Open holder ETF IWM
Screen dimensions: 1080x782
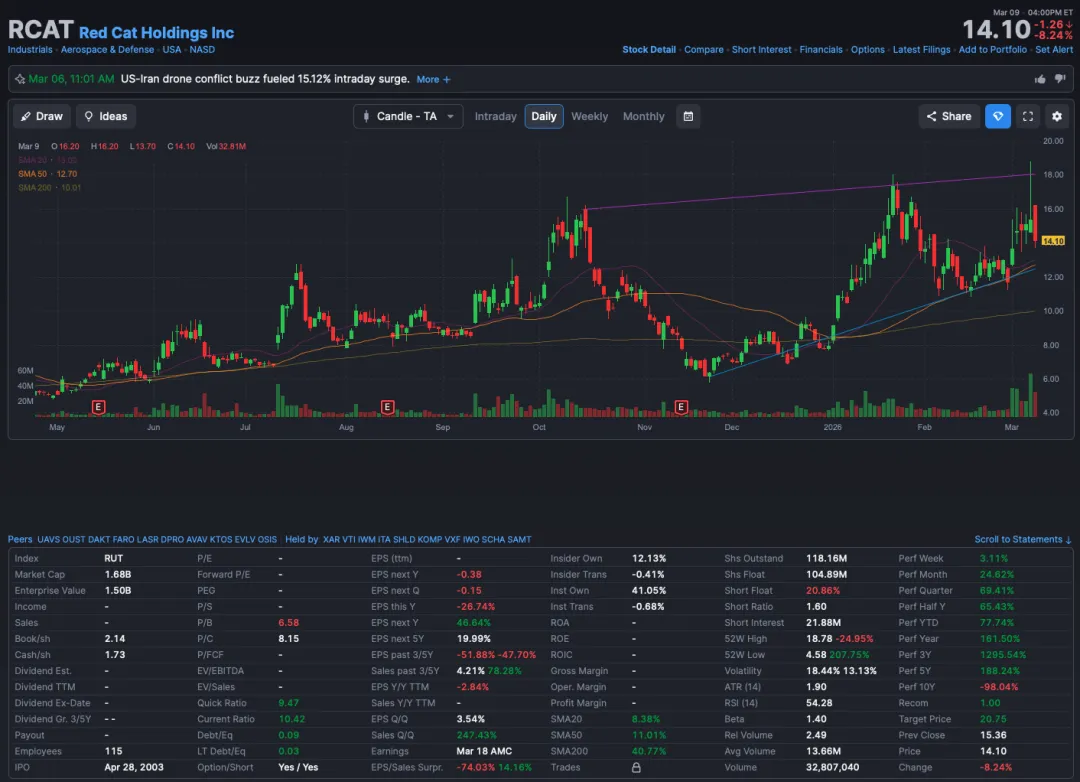(x=366, y=539)
